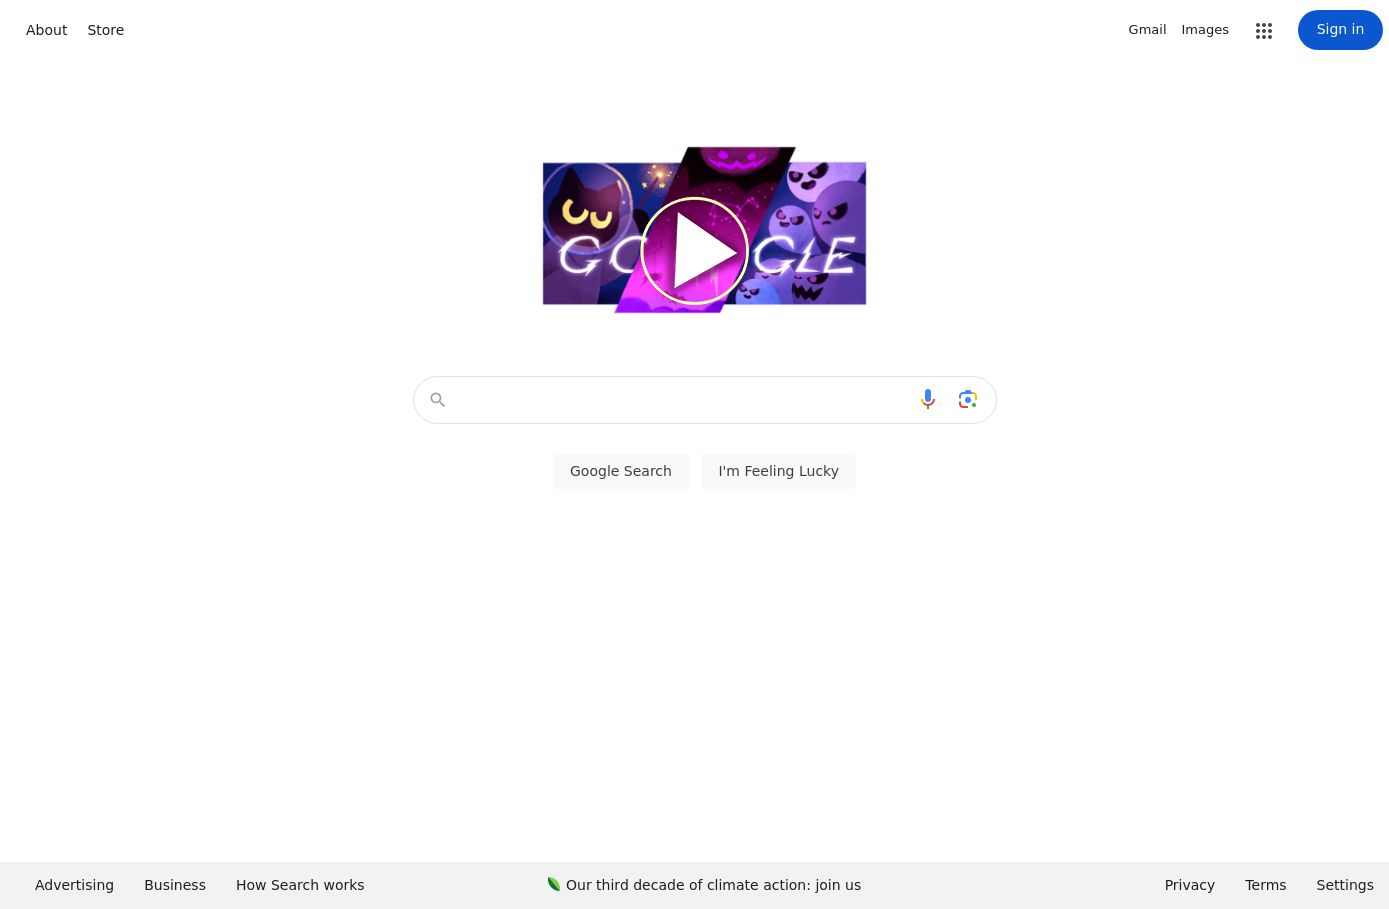Click the blue Sign in button
Image resolution: width=1389 pixels, height=909 pixels.
1340,30
